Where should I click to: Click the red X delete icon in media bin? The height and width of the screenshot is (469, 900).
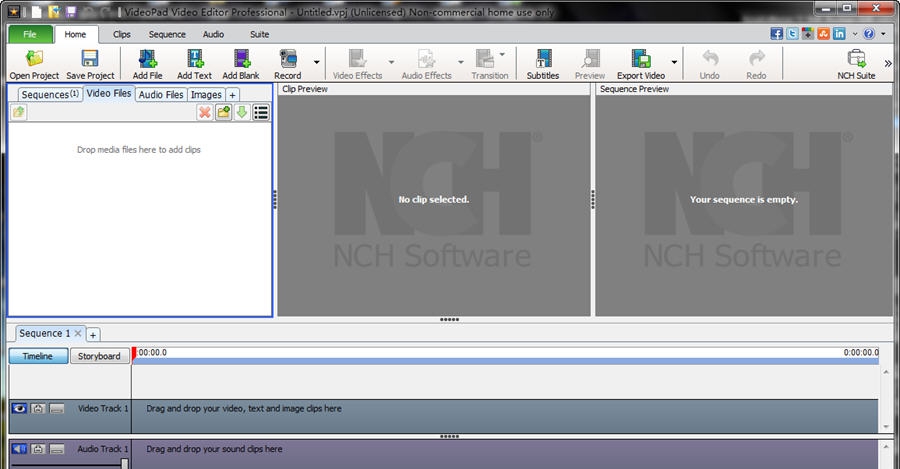205,112
